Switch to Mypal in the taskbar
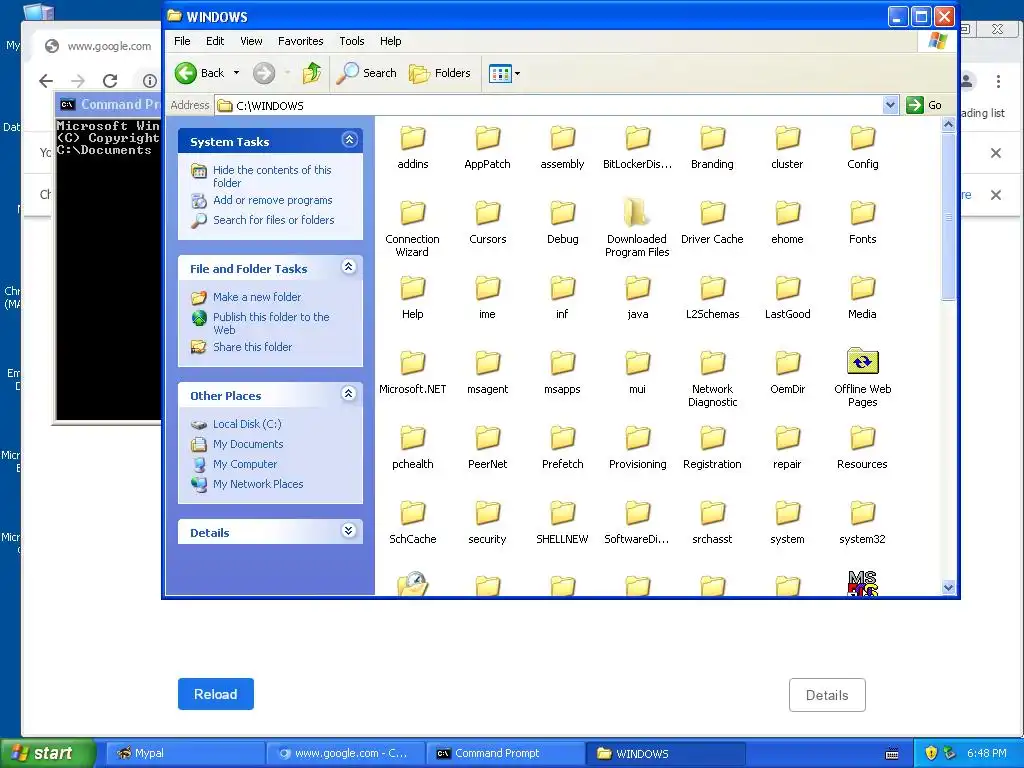The image size is (1024, 768). (x=184, y=754)
